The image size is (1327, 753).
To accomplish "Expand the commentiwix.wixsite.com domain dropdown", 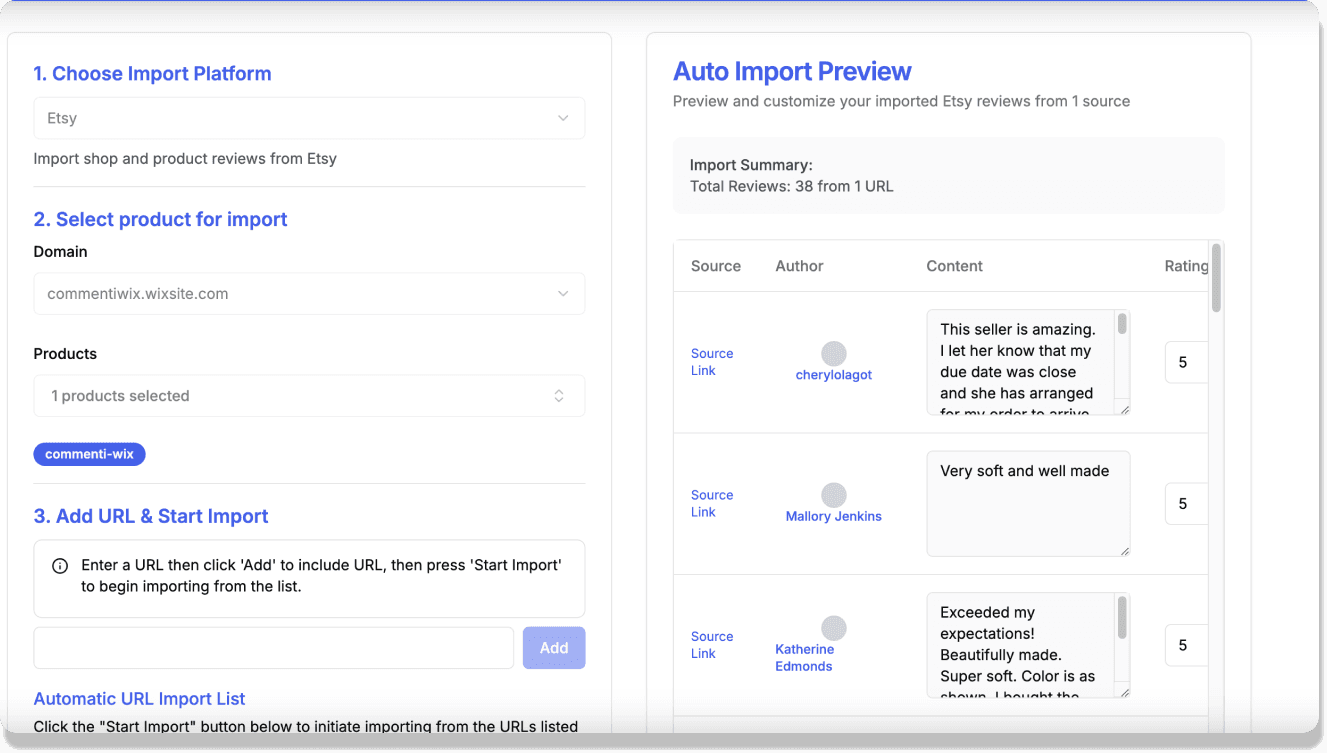I will click(309, 294).
